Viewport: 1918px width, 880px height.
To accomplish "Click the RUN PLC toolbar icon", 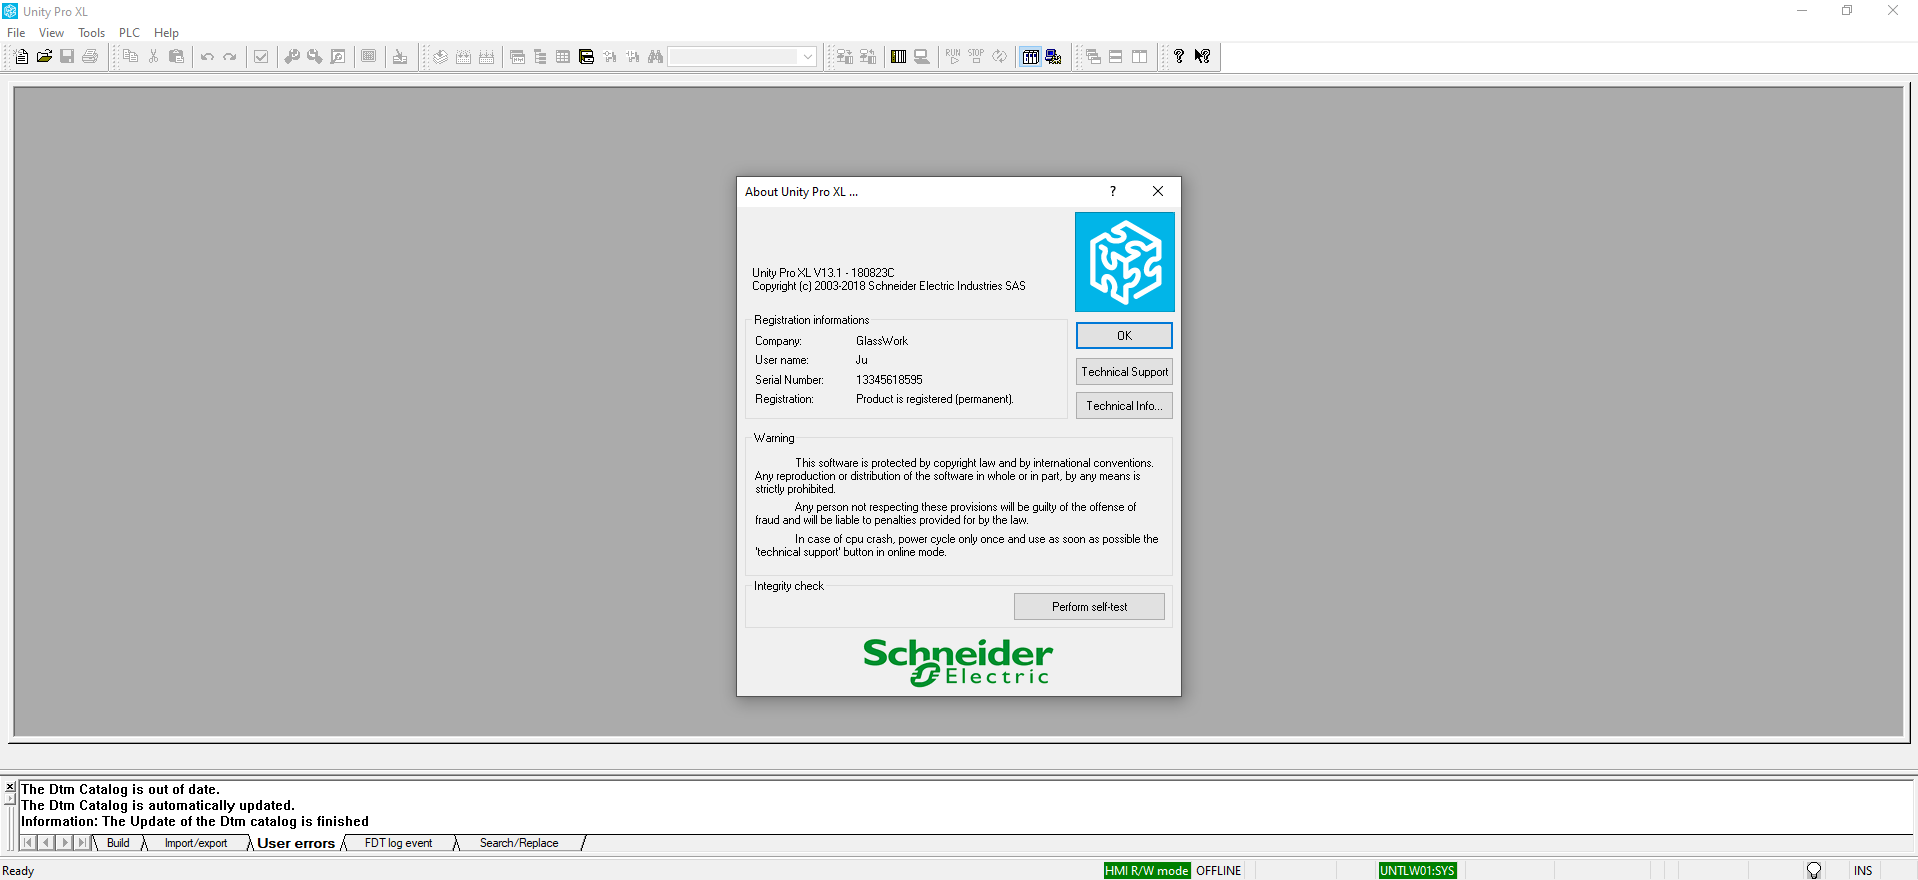I will (x=953, y=57).
